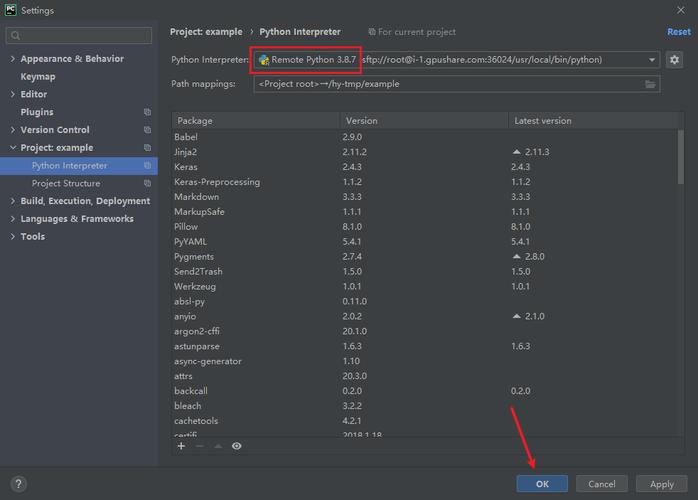698x500 pixels.
Task: Select the Markdown package row
Action: coord(424,197)
